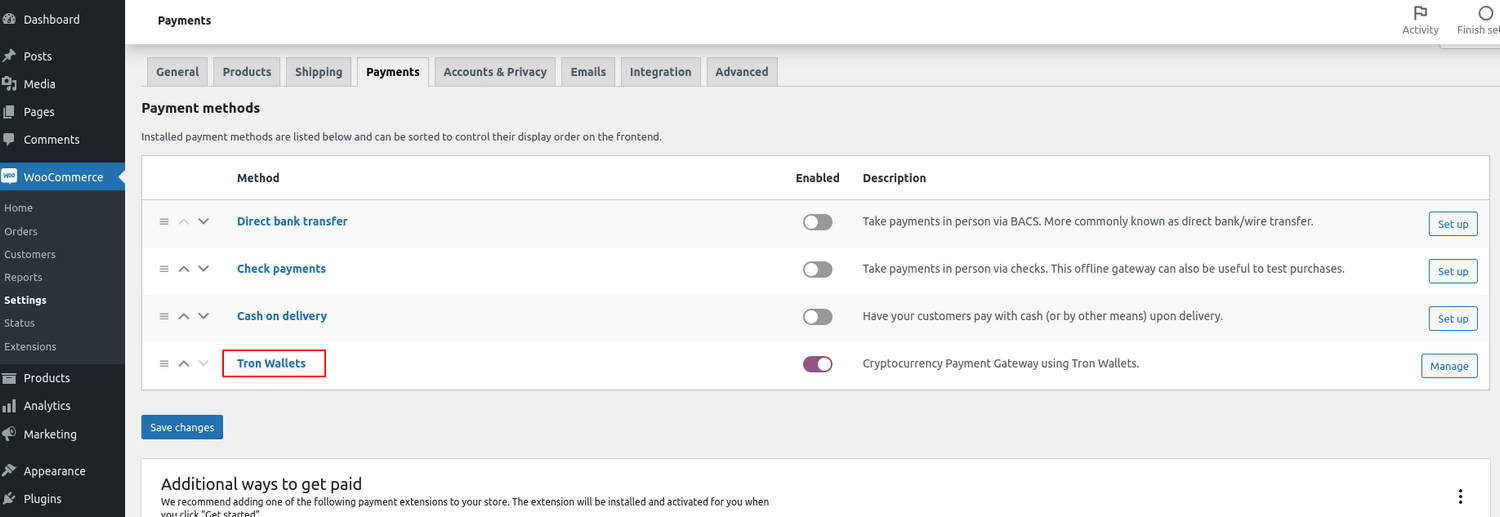This screenshot has height=517, width=1500.
Task: Click the Appearance paintbrush icon
Action: click(9, 471)
